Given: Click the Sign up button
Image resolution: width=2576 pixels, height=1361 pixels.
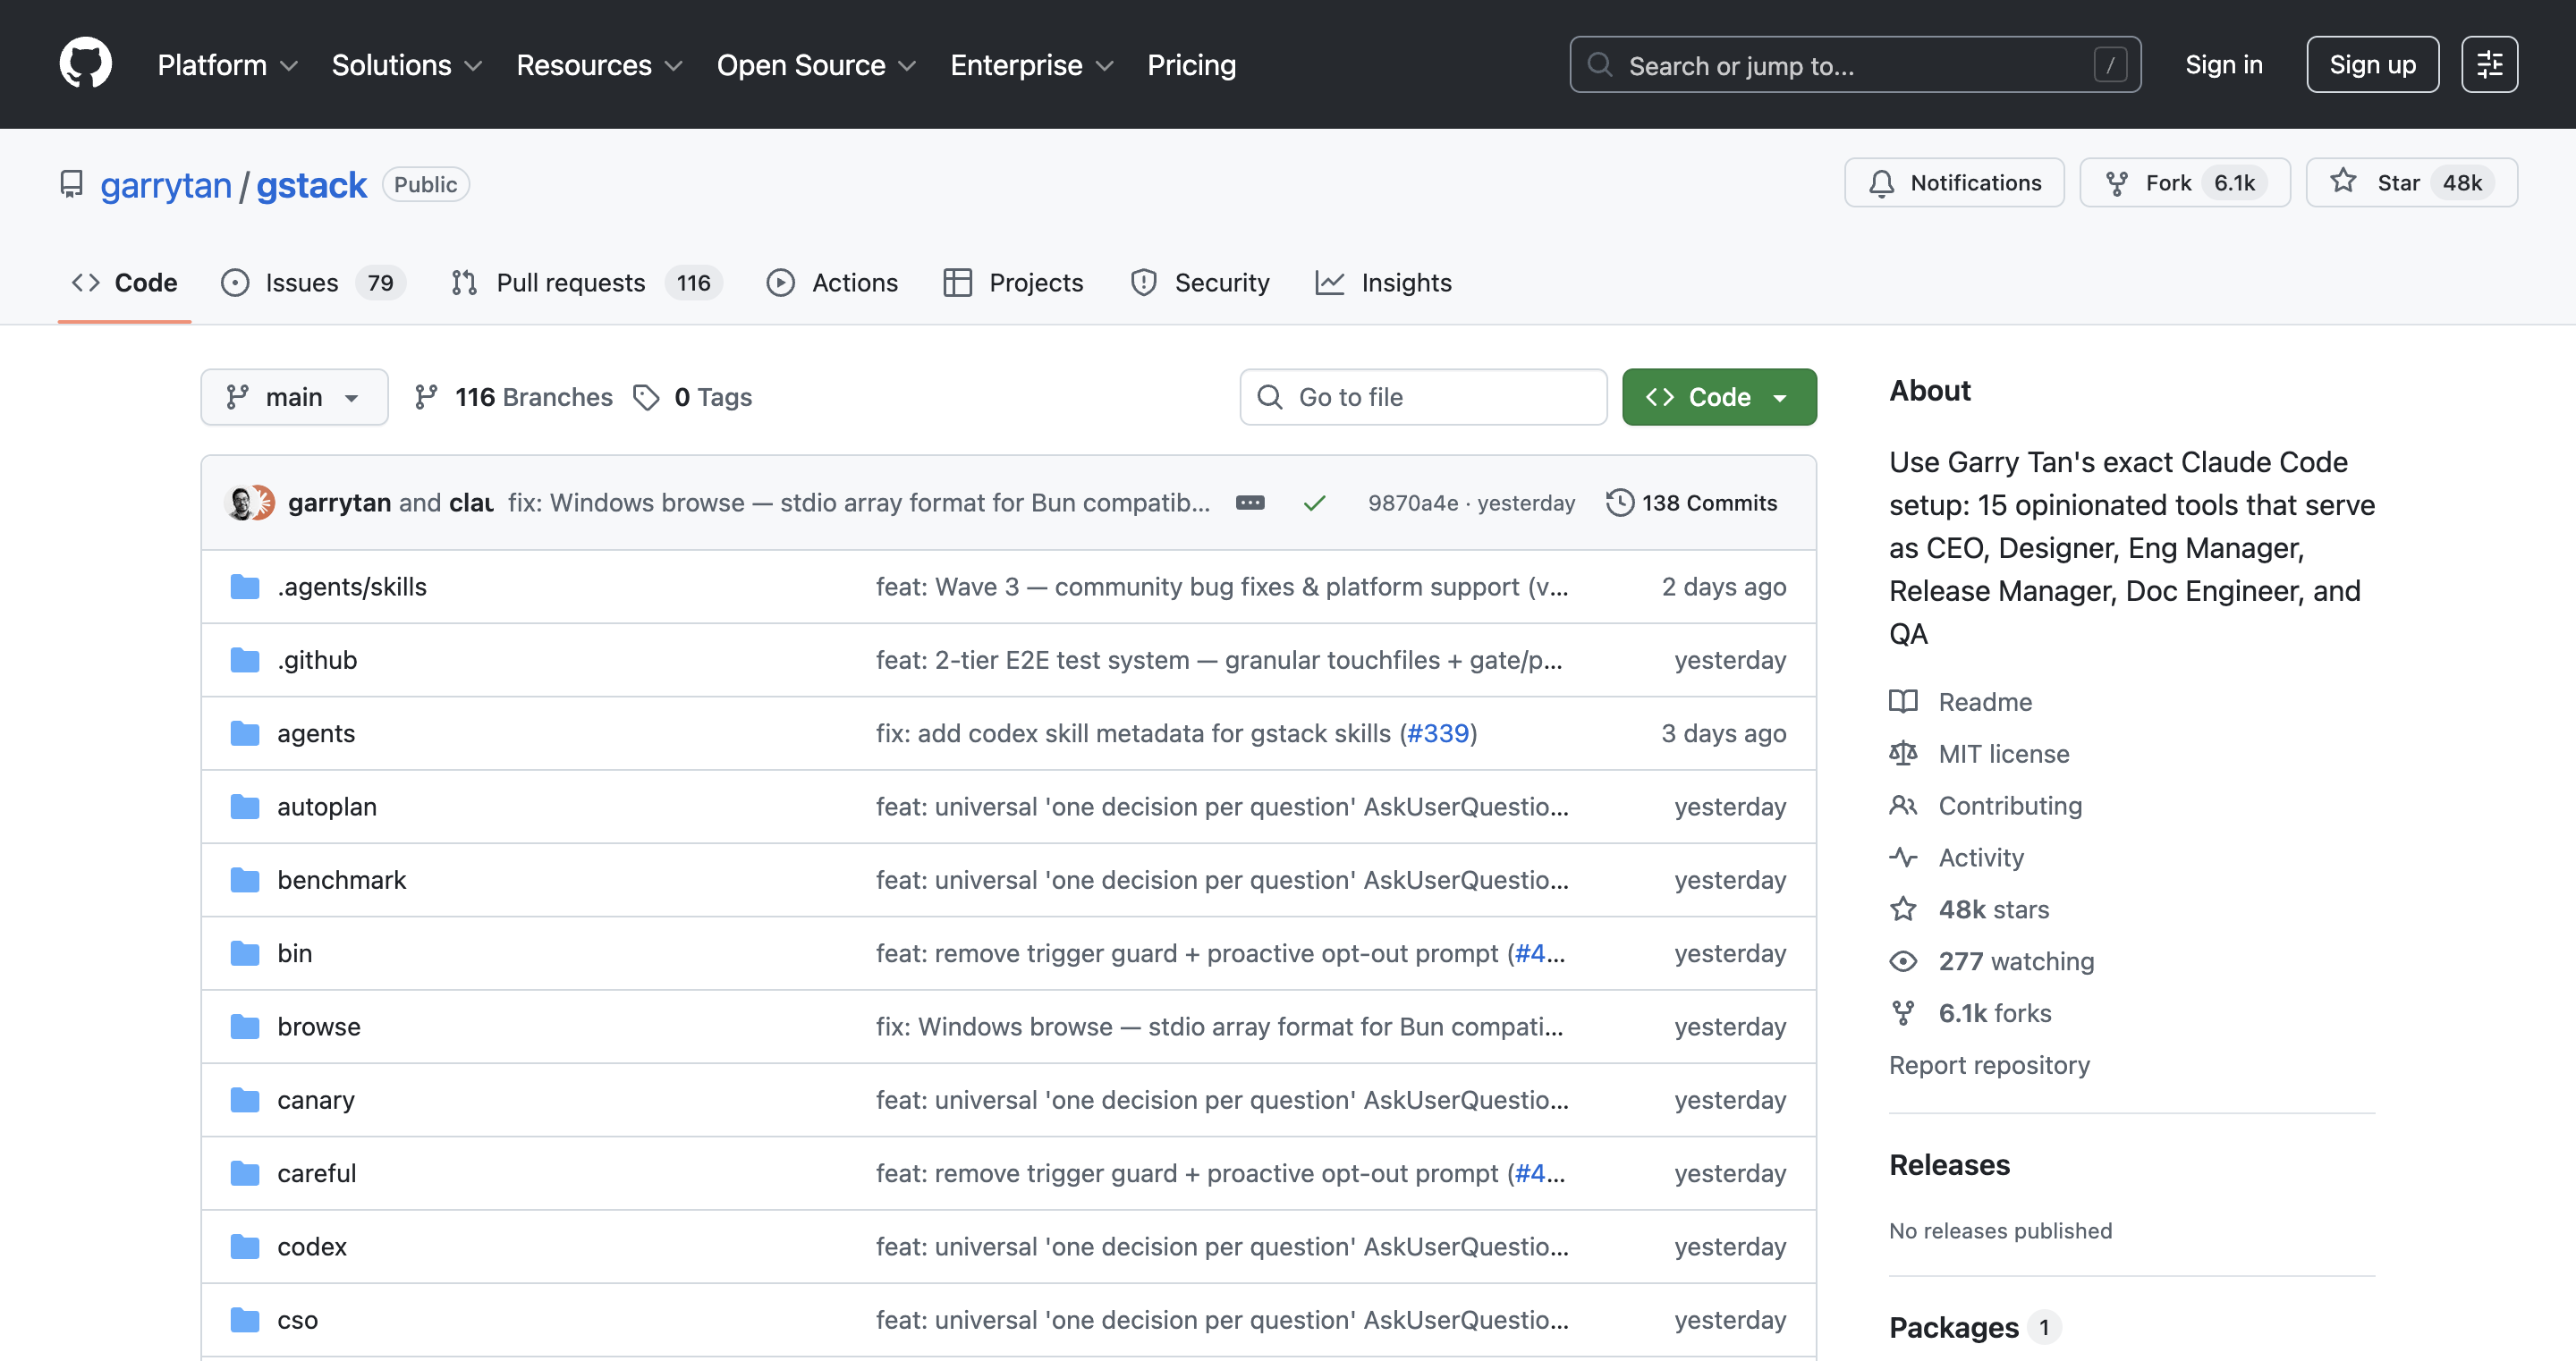Looking at the screenshot, I should [2372, 65].
